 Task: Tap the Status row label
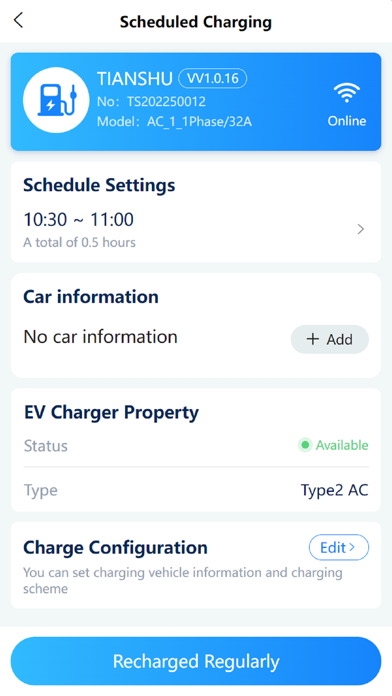tap(46, 446)
